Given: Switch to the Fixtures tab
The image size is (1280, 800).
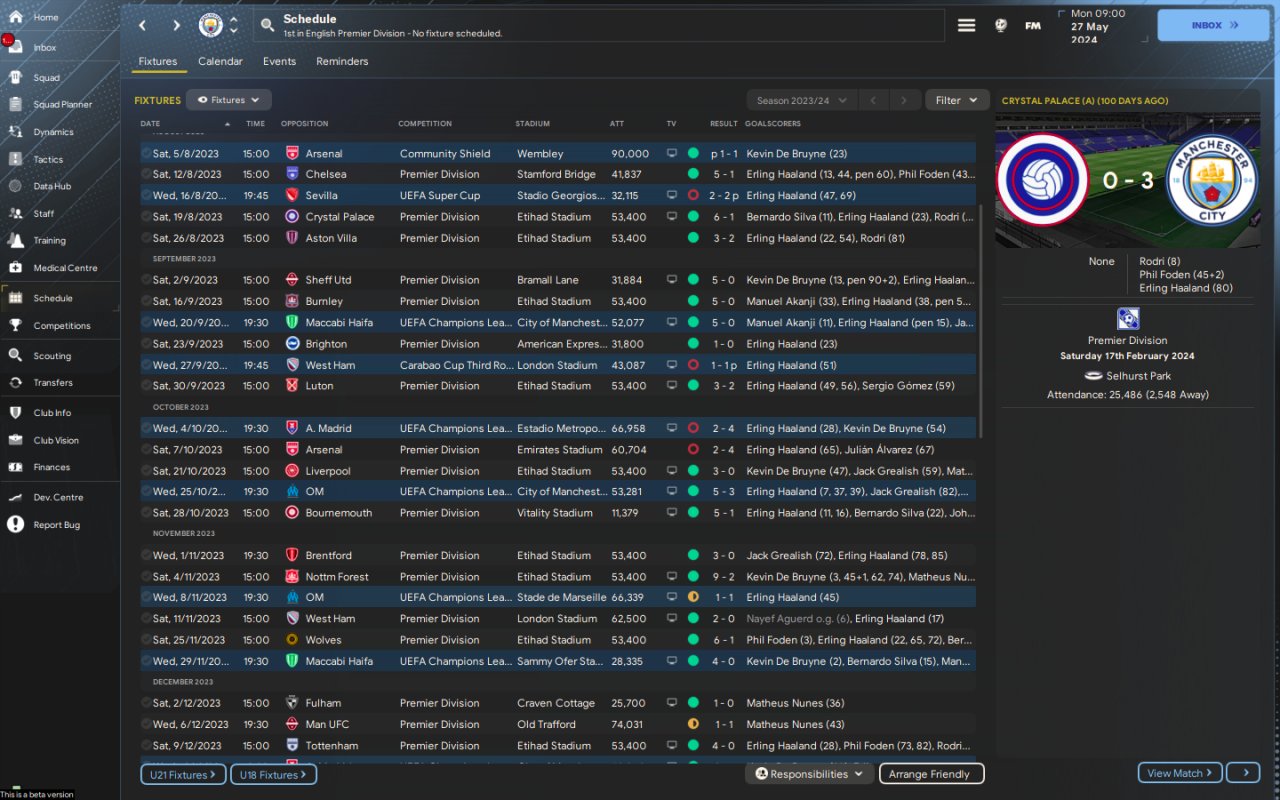Looking at the screenshot, I should pyautogui.click(x=158, y=61).
